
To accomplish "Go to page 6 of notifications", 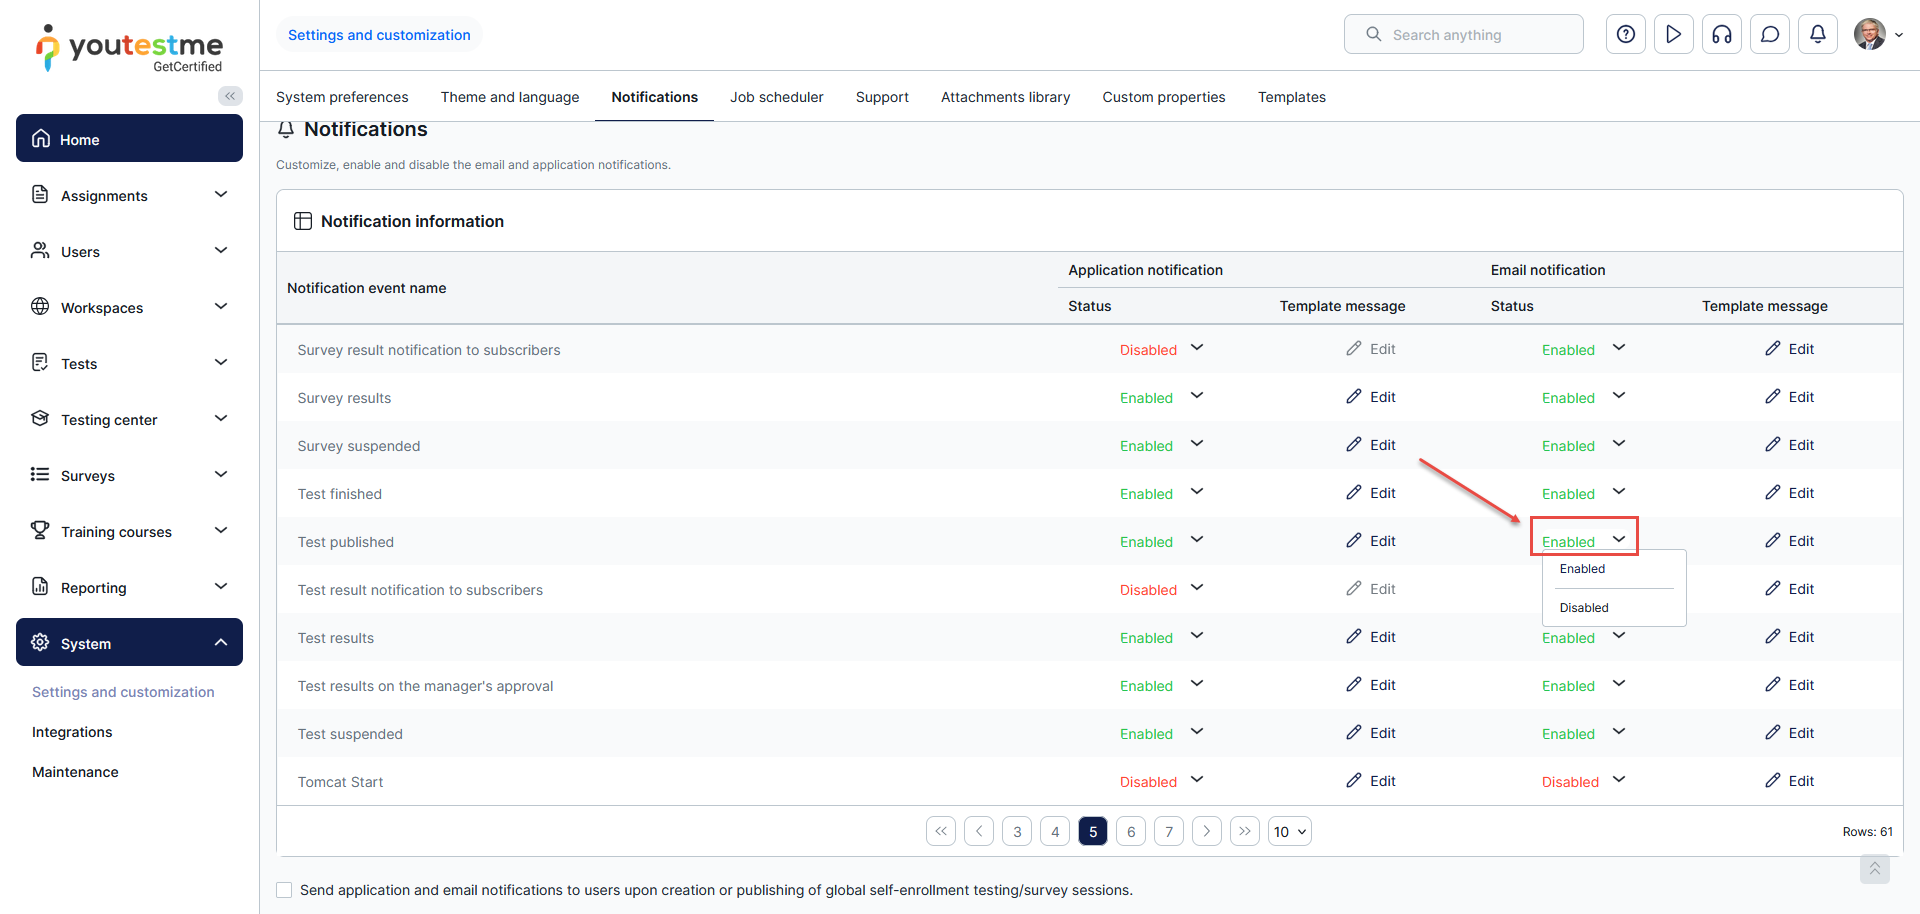I will click(x=1131, y=832).
